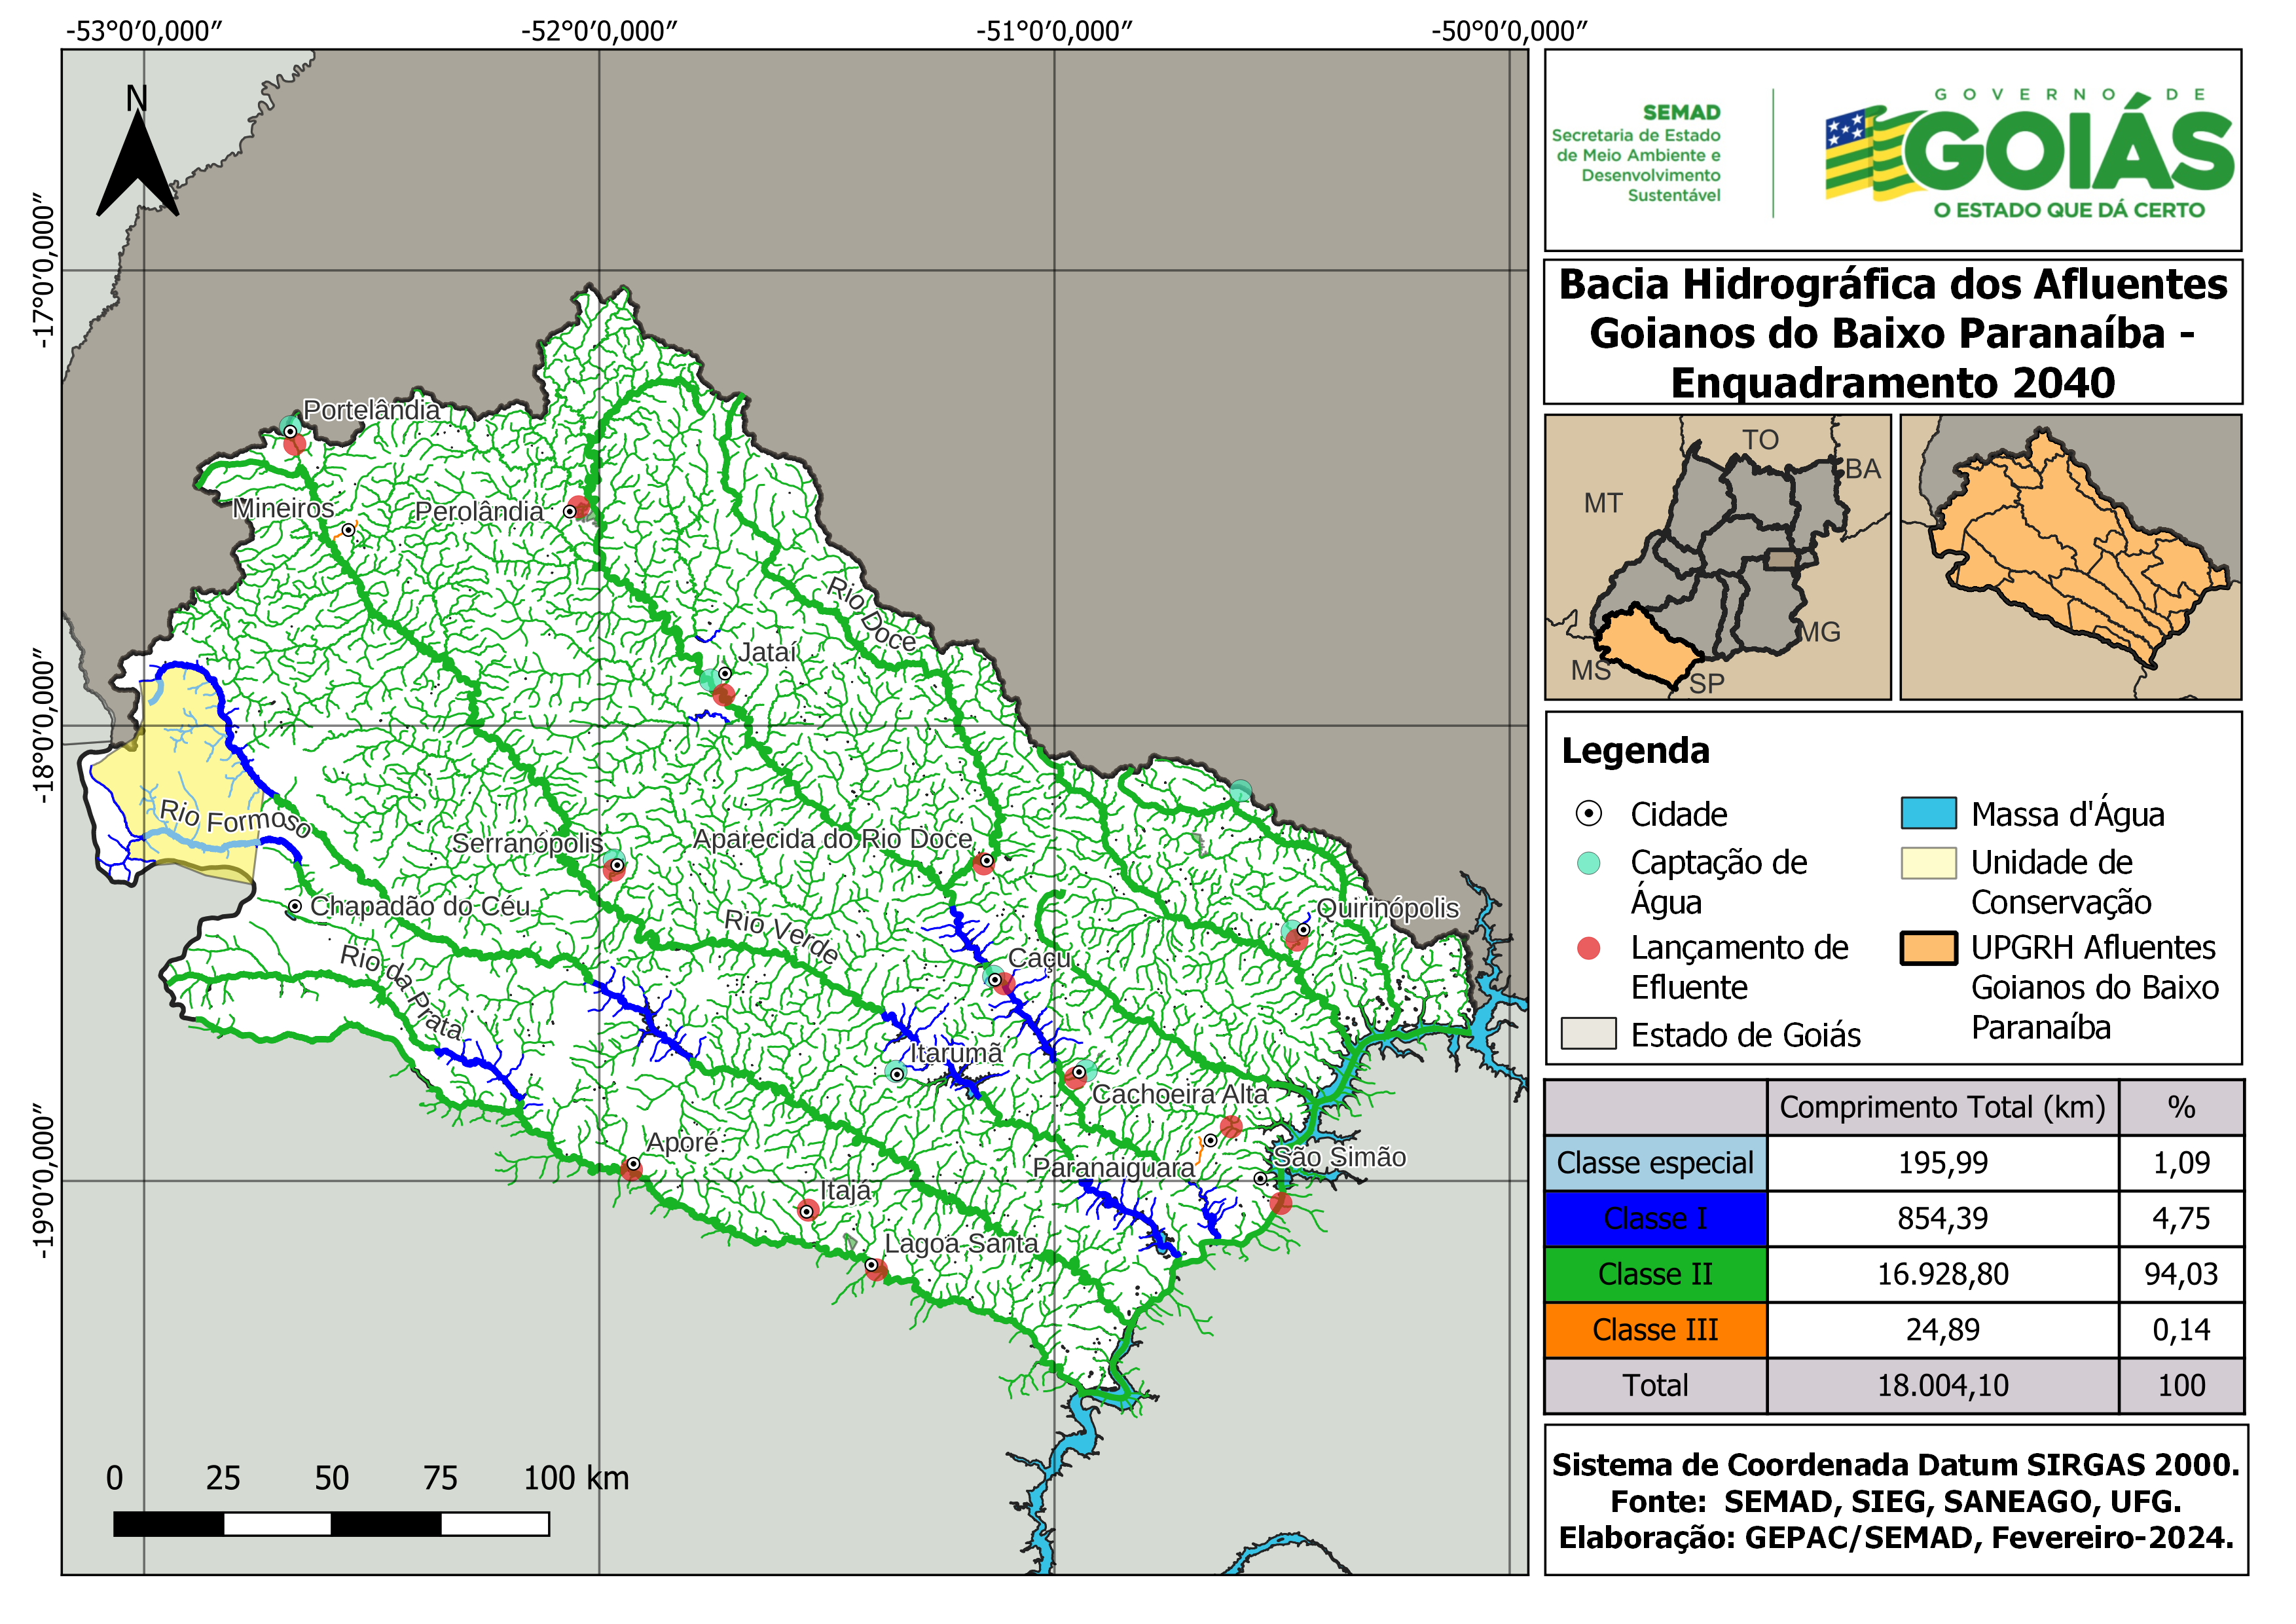Click the Captação de Água legend circle
2296x1624 pixels.
coord(1588,863)
